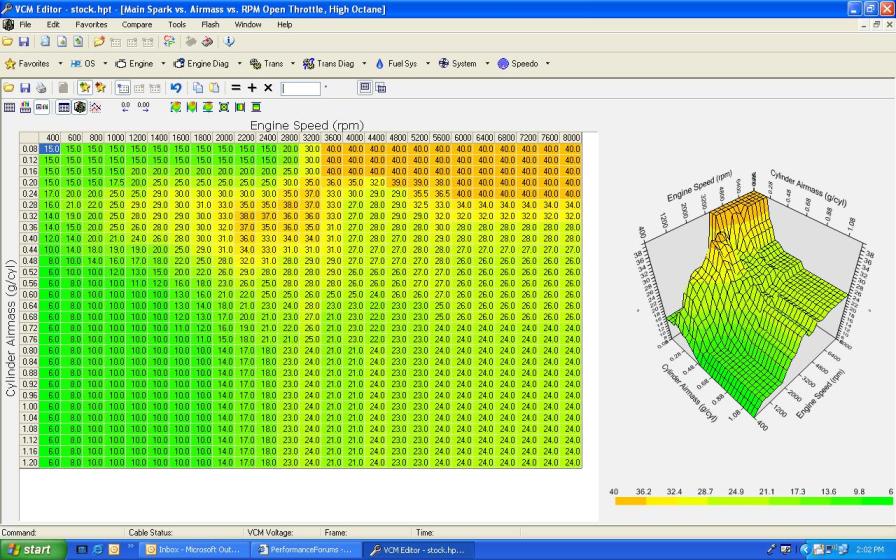Expand the Favorites dropdown arrow

pyautogui.click(x=60, y=63)
